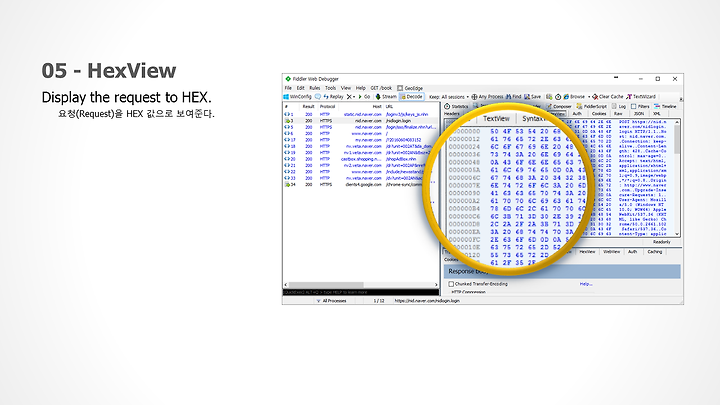Click the GeoEdge menu item
720x405 pixels.
click(x=410, y=88)
